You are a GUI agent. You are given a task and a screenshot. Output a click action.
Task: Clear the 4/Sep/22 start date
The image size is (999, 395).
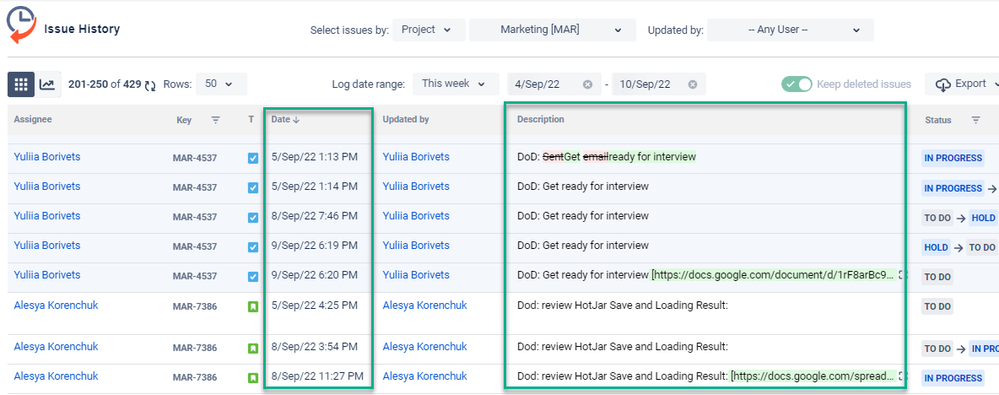tap(587, 84)
